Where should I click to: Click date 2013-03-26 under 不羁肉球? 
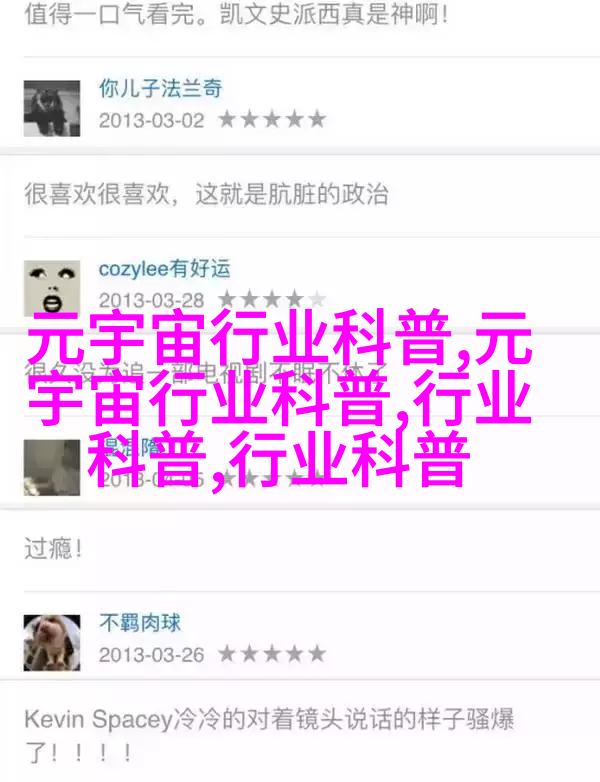pyautogui.click(x=152, y=655)
